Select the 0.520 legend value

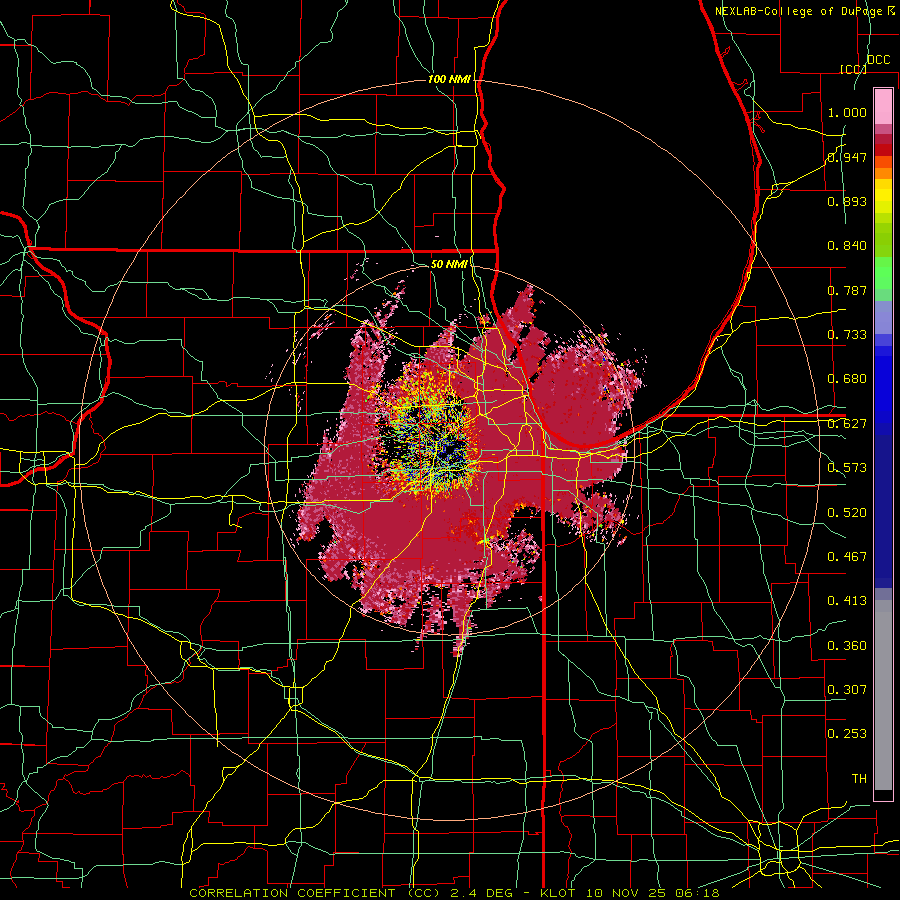(x=847, y=513)
